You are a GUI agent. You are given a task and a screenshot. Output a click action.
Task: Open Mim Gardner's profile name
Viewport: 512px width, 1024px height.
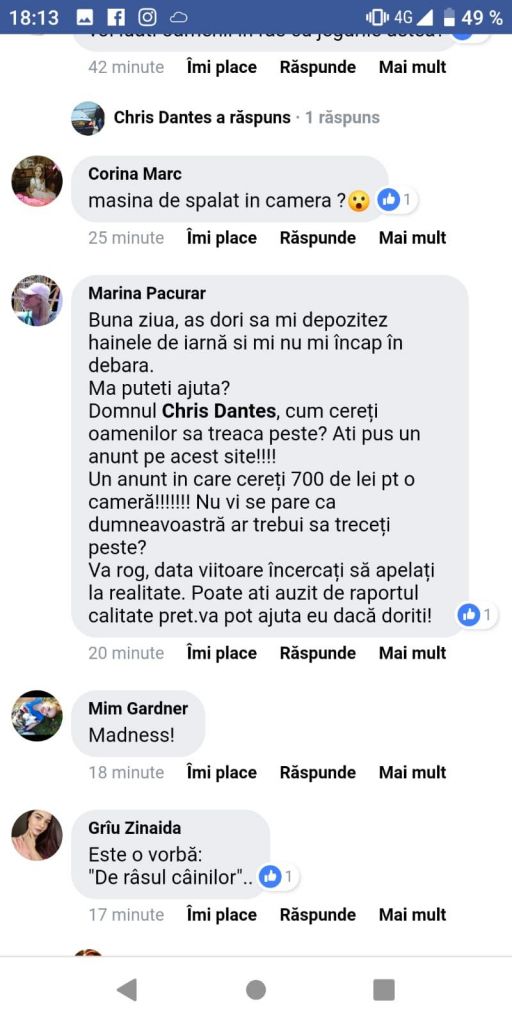click(138, 709)
